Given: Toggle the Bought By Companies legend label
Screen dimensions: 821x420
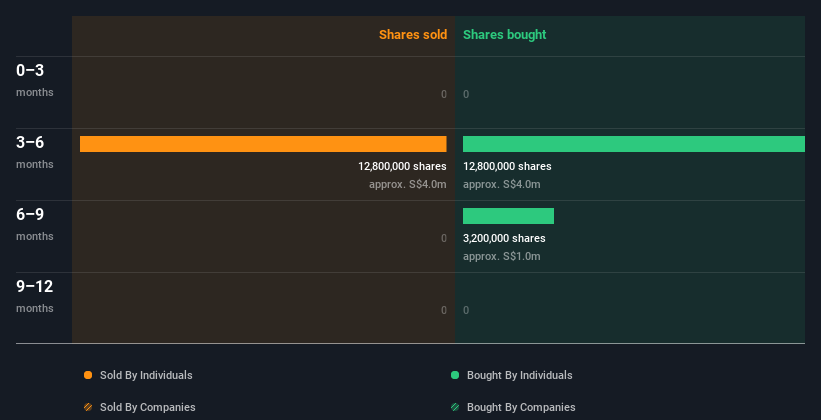Looking at the screenshot, I should point(521,407).
